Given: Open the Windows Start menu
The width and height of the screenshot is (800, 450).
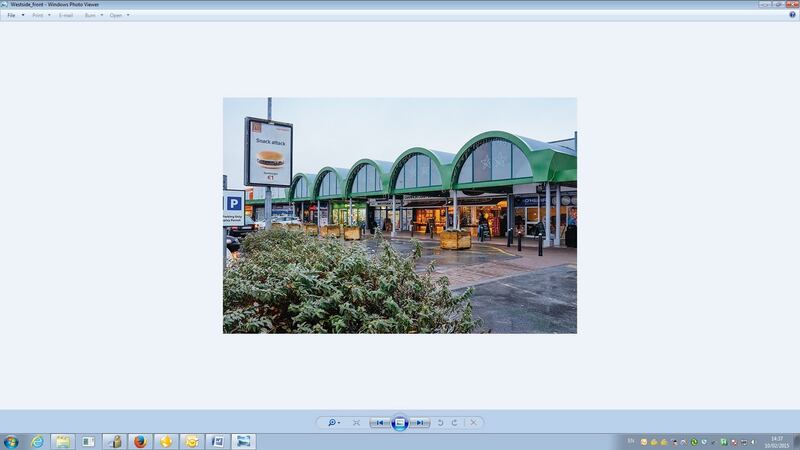Looking at the screenshot, I should tap(11, 441).
